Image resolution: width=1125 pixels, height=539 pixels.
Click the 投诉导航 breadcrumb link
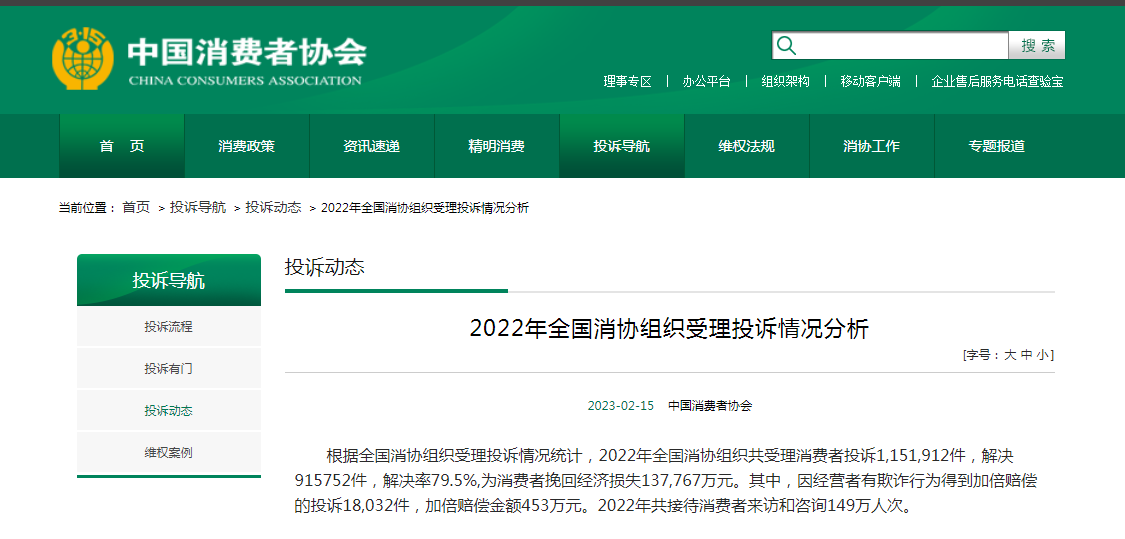(x=198, y=207)
